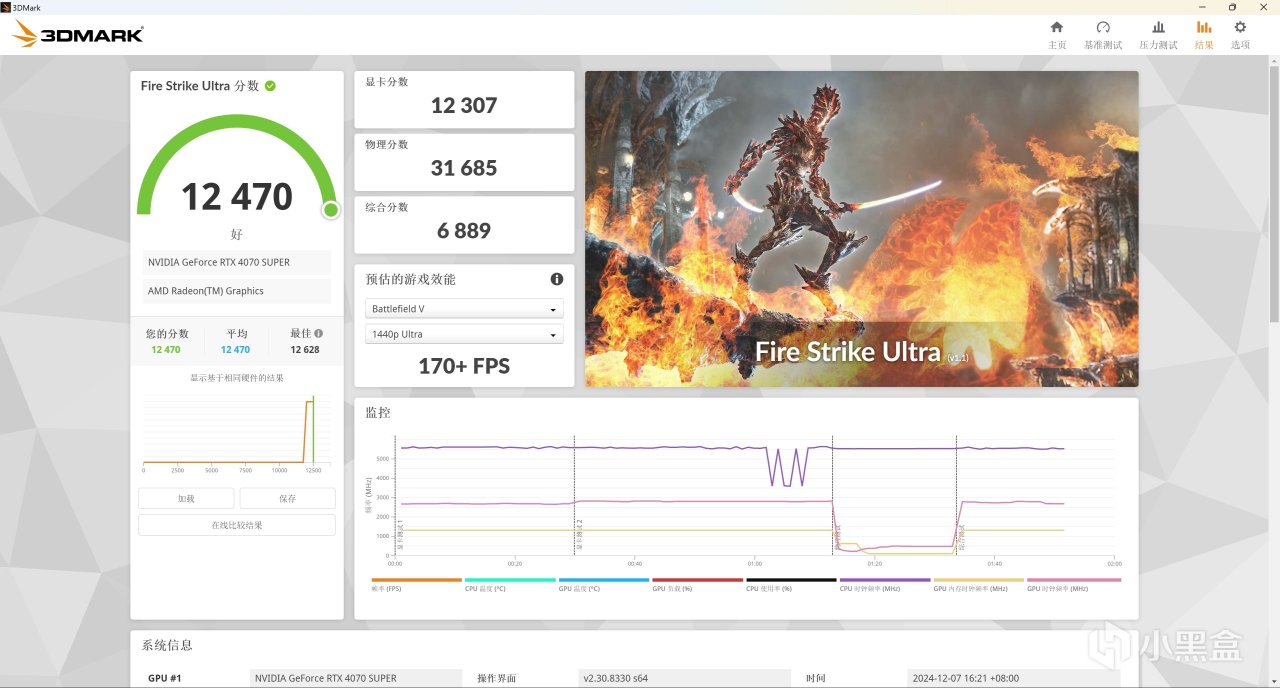
Task: Click the score distribution chart
Action: pyautogui.click(x=236, y=435)
